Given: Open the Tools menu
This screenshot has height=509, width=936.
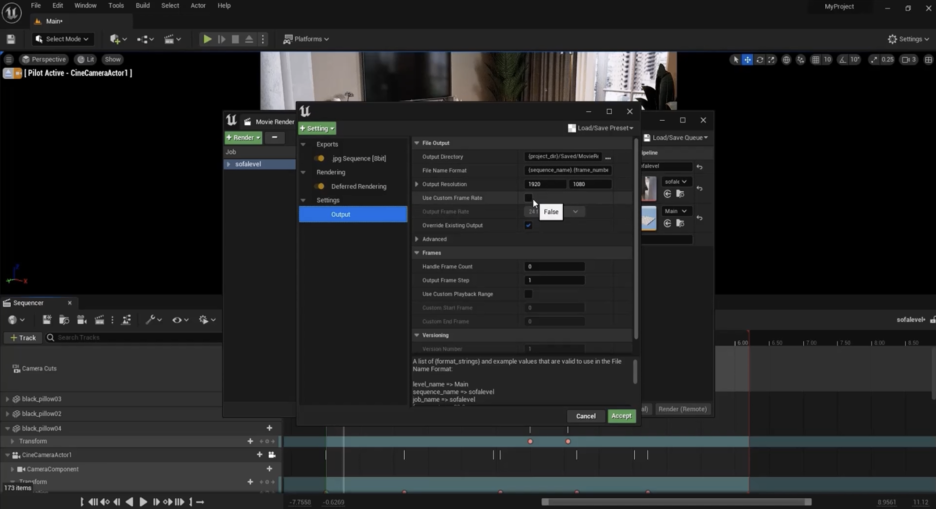Looking at the screenshot, I should coord(116,5).
